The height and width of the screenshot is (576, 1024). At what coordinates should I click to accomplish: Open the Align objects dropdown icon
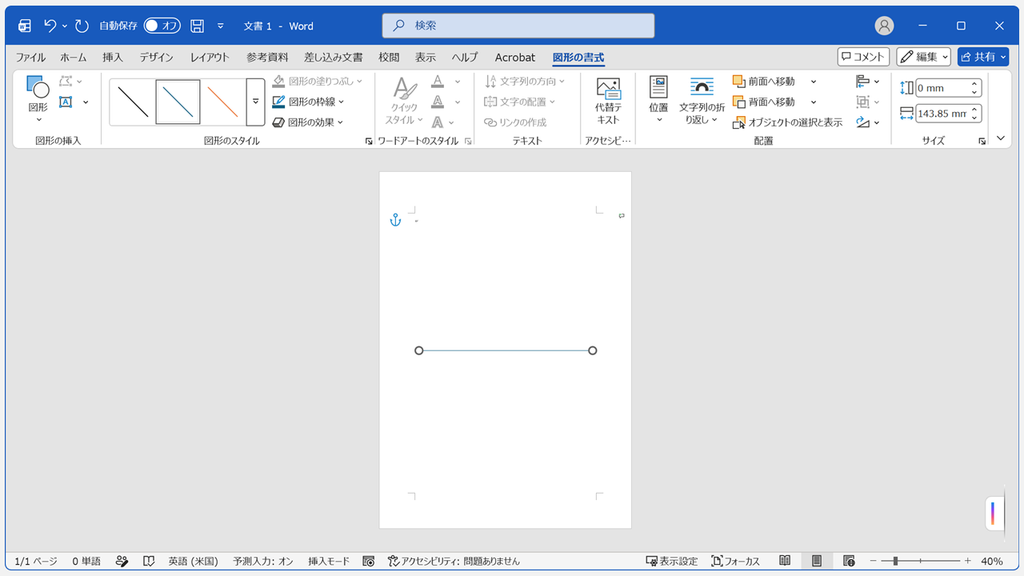867,81
